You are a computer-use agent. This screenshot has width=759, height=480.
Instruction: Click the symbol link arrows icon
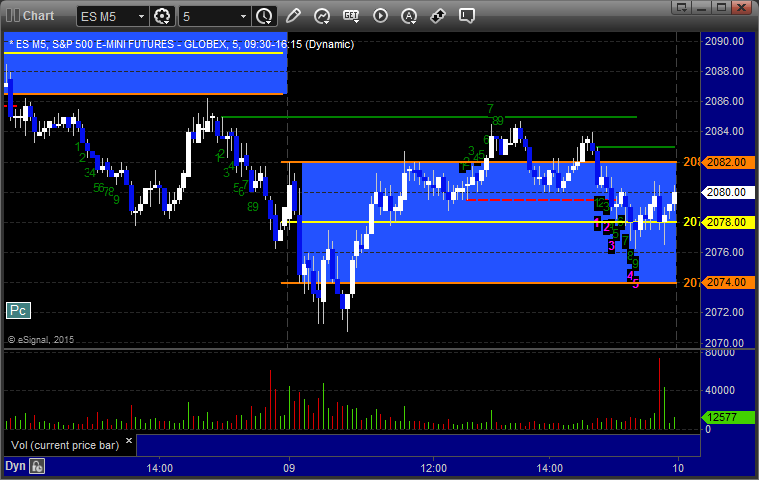(x=438, y=16)
